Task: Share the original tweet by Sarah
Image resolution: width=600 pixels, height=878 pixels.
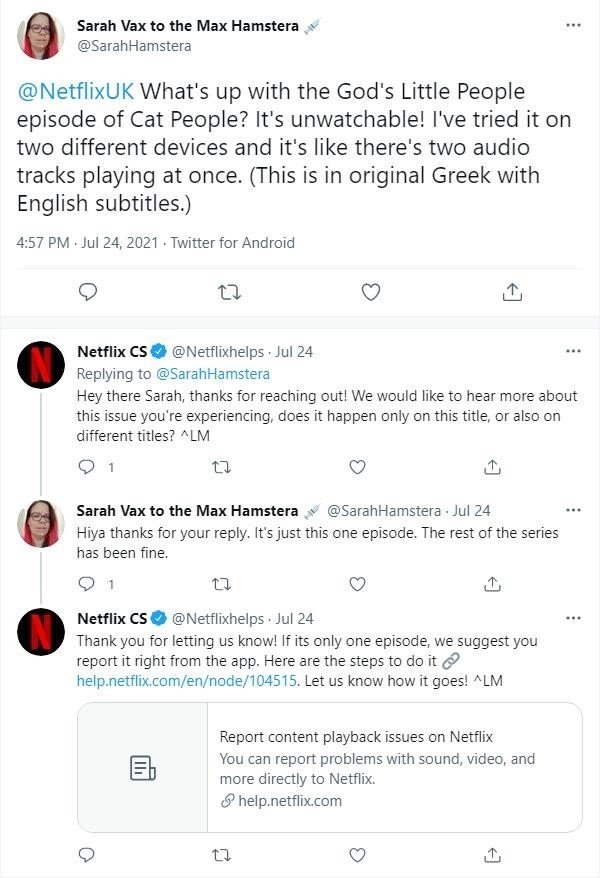Action: [512, 292]
